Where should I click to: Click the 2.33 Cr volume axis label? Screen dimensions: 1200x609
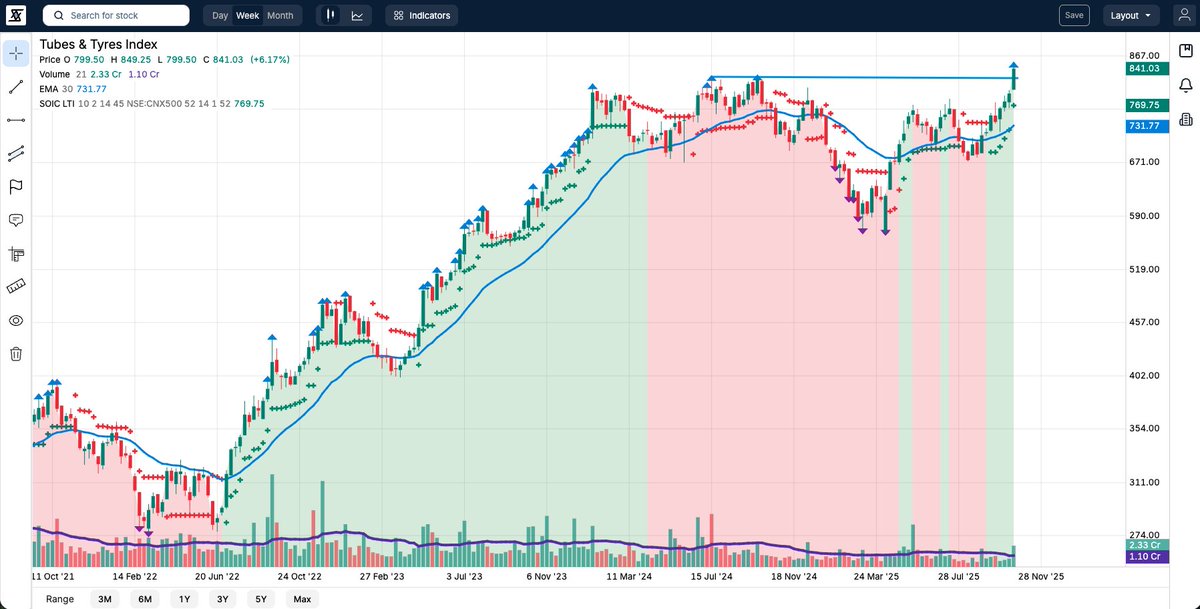tap(1145, 545)
